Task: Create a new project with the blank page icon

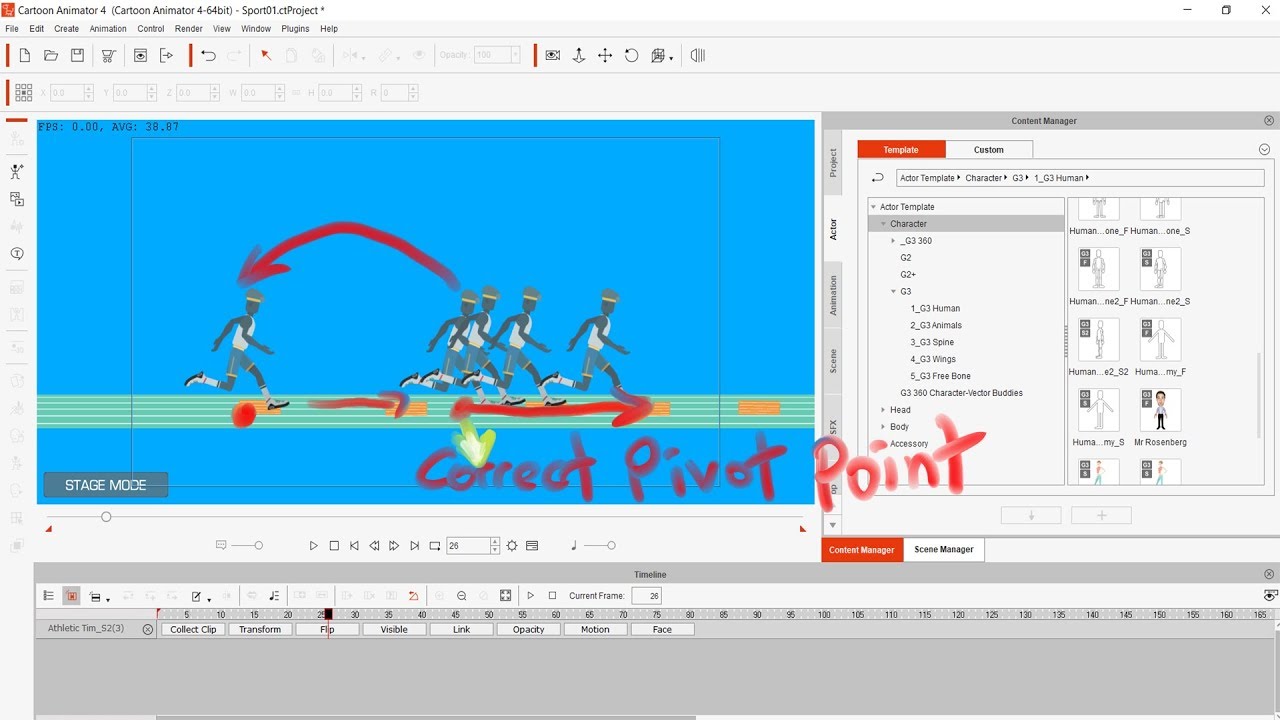Action: click(24, 56)
